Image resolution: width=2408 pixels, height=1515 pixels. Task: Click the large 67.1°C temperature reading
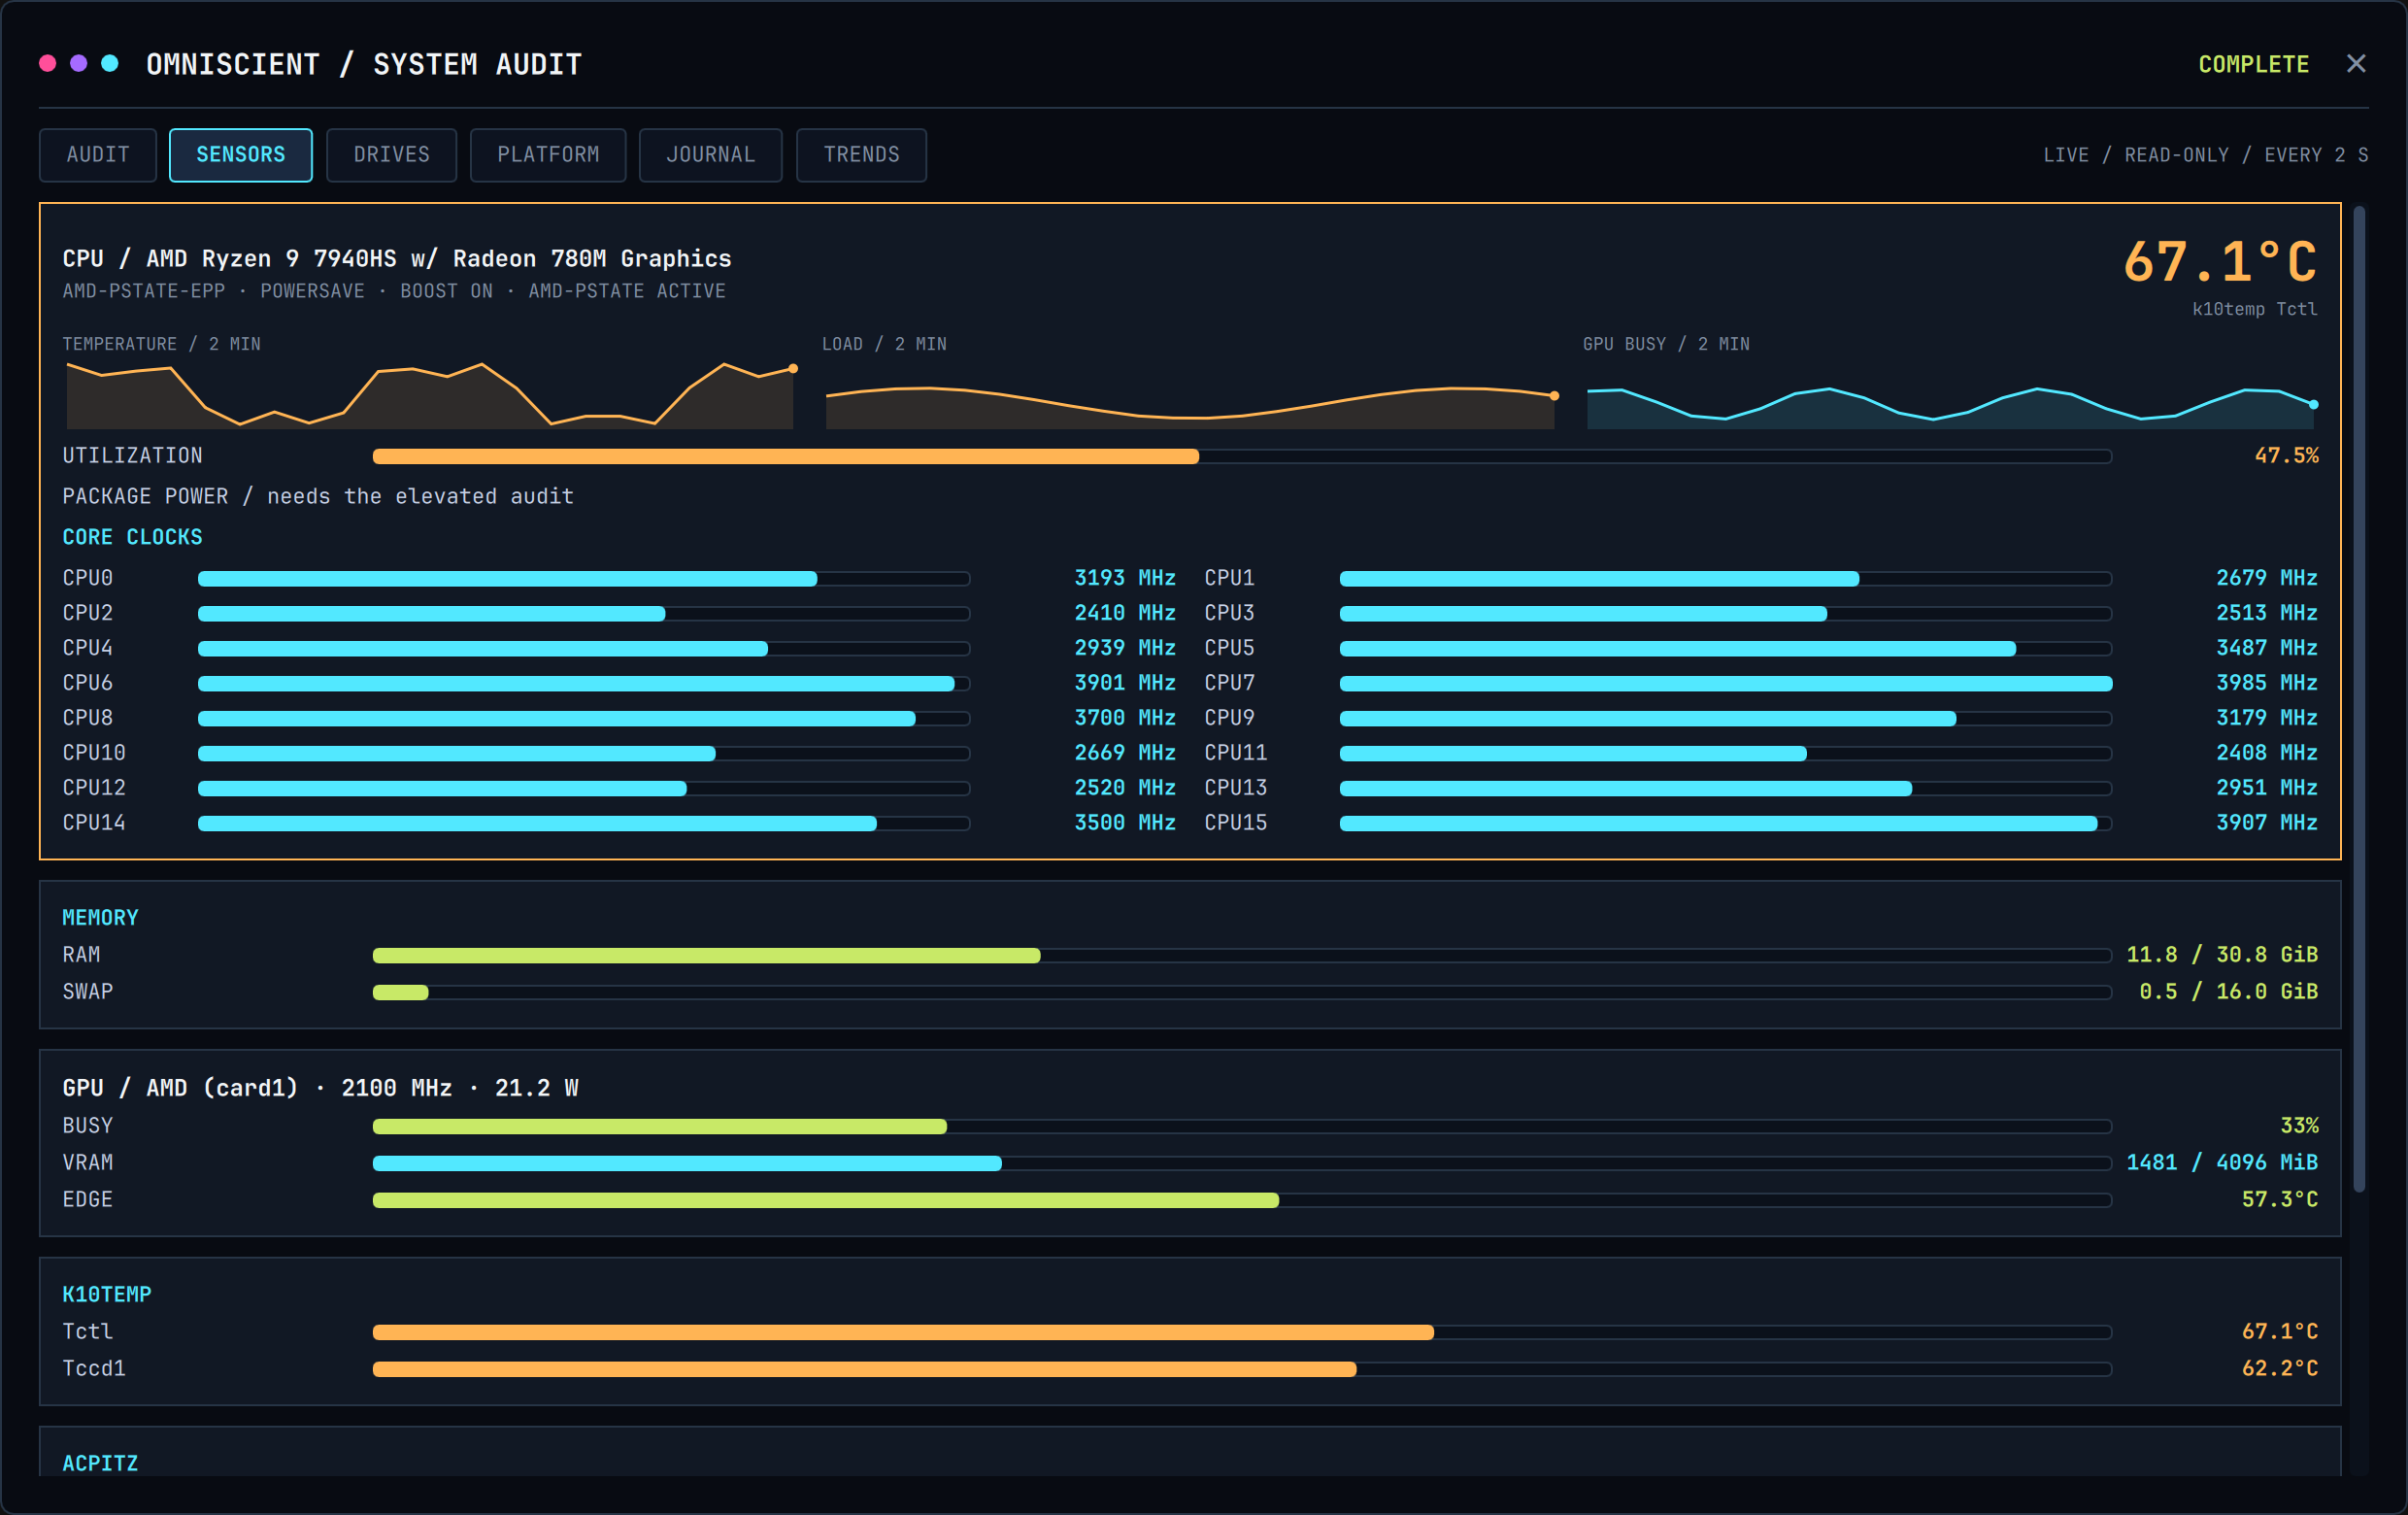pyautogui.click(x=2220, y=263)
